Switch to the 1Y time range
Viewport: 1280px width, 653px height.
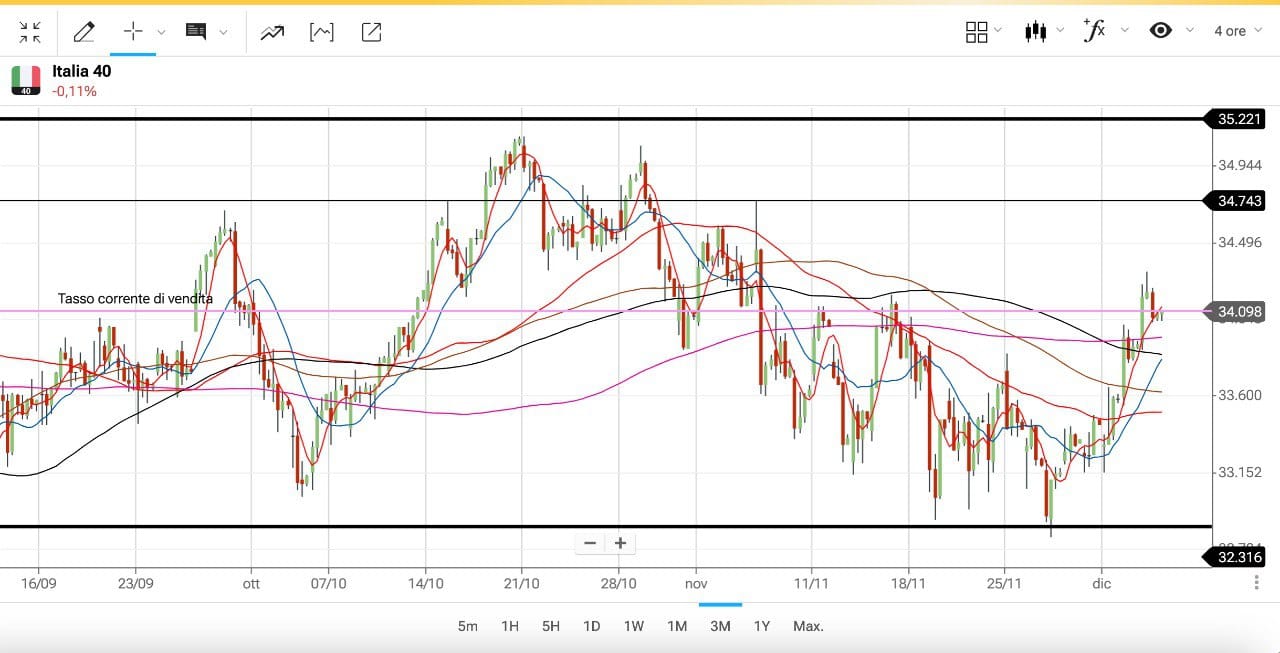(762, 626)
